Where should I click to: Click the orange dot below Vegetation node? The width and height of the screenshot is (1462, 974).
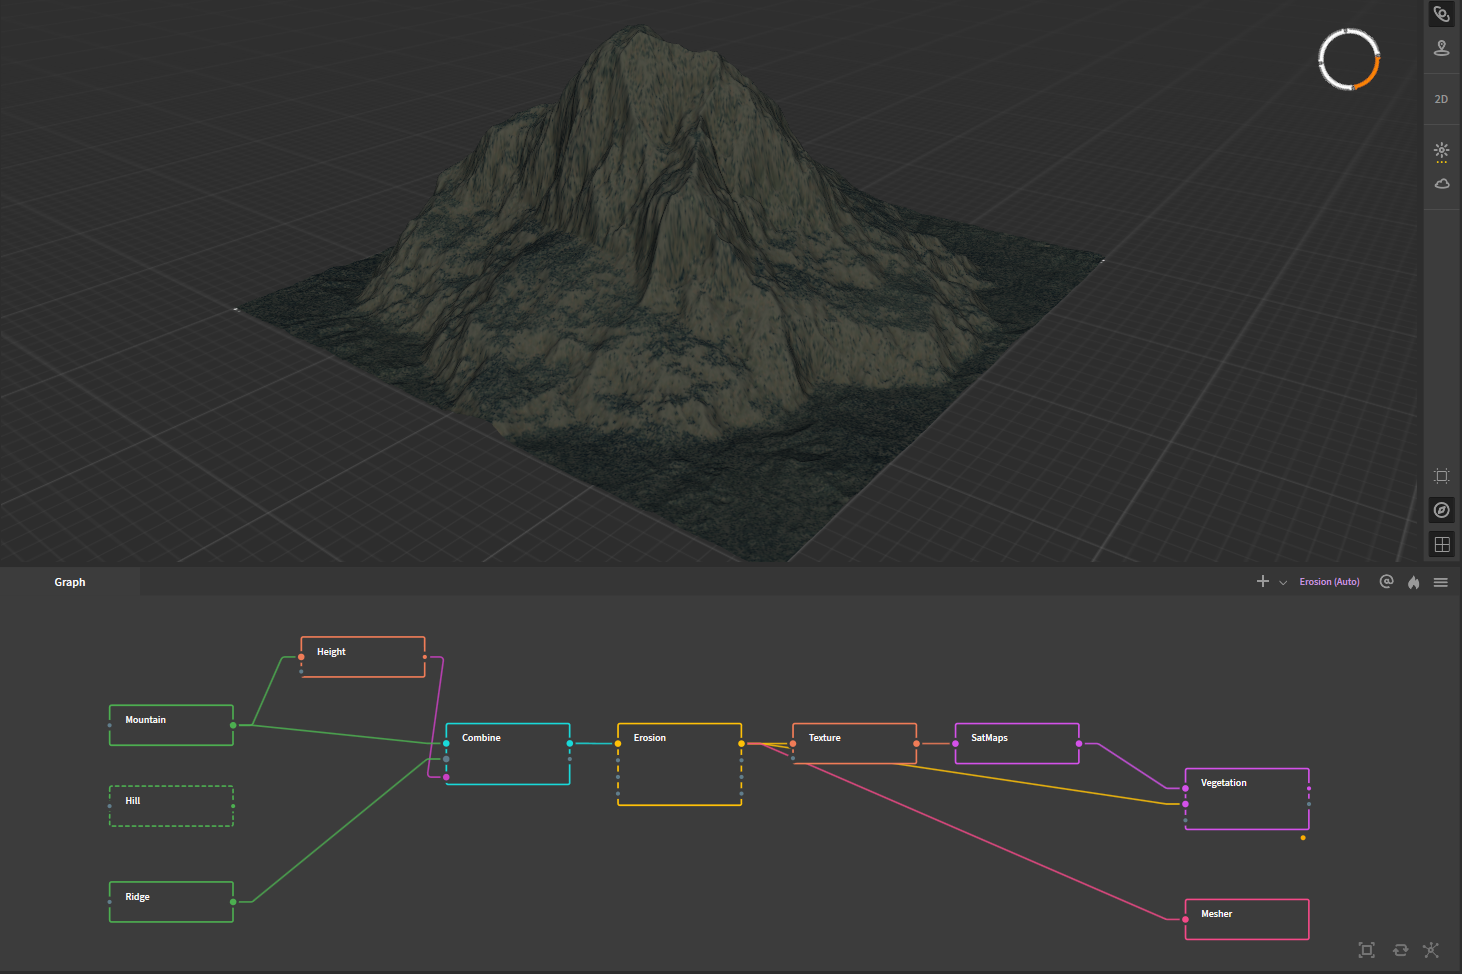(x=1303, y=838)
